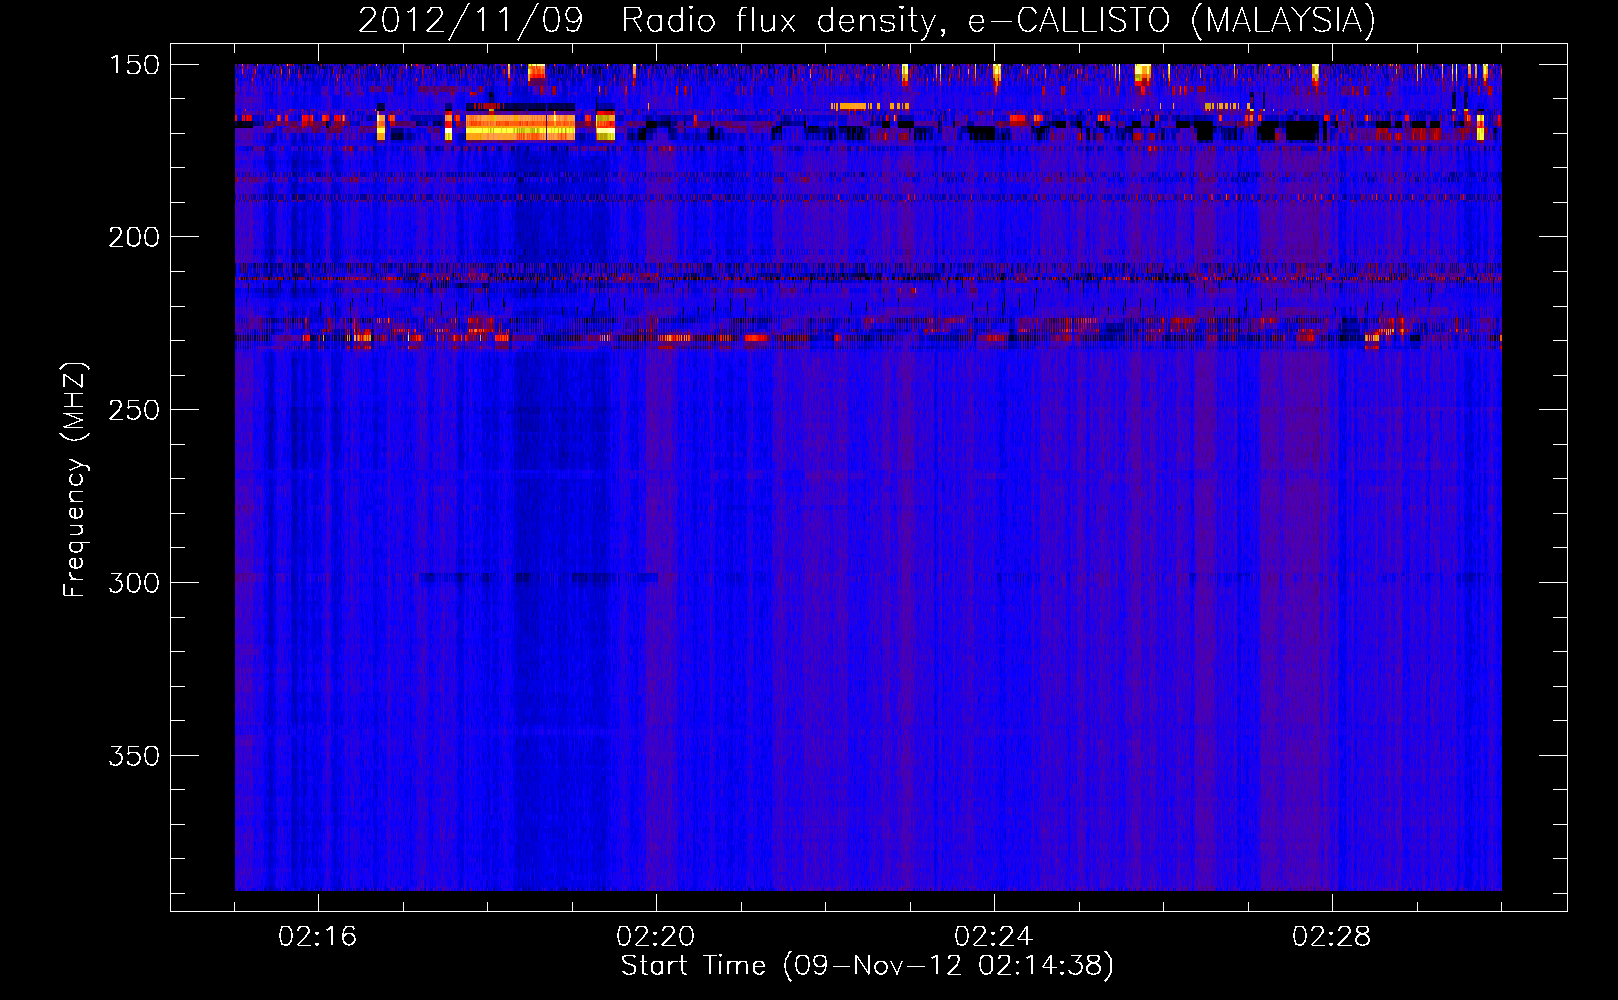The width and height of the screenshot is (1618, 1000).
Task: Click the 02:20 time tick label
Action: pos(656,937)
